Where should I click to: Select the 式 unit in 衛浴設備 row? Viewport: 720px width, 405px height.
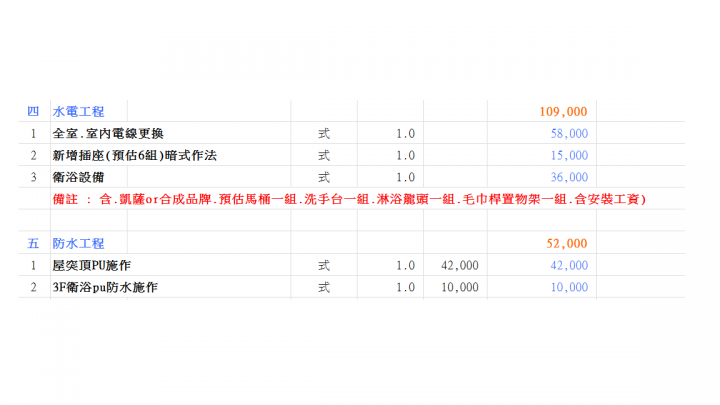click(x=324, y=177)
